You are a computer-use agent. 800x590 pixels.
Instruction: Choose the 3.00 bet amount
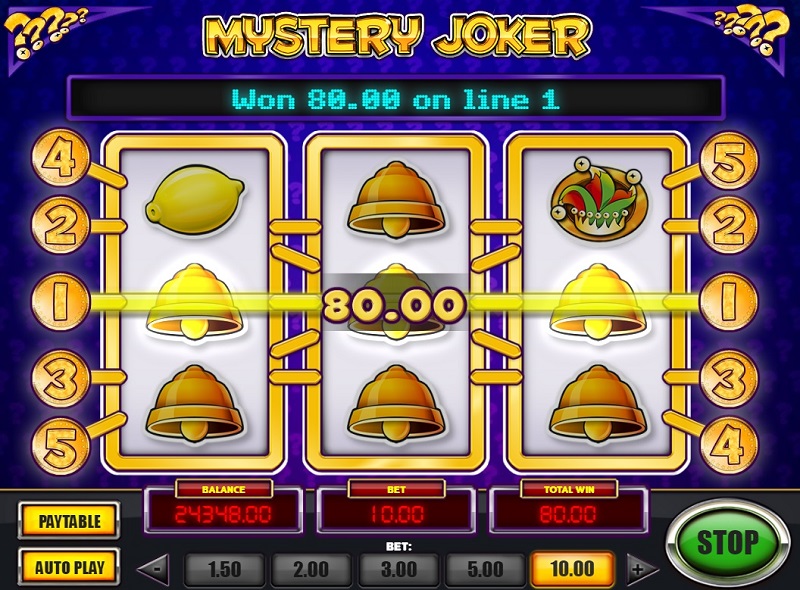(398, 569)
